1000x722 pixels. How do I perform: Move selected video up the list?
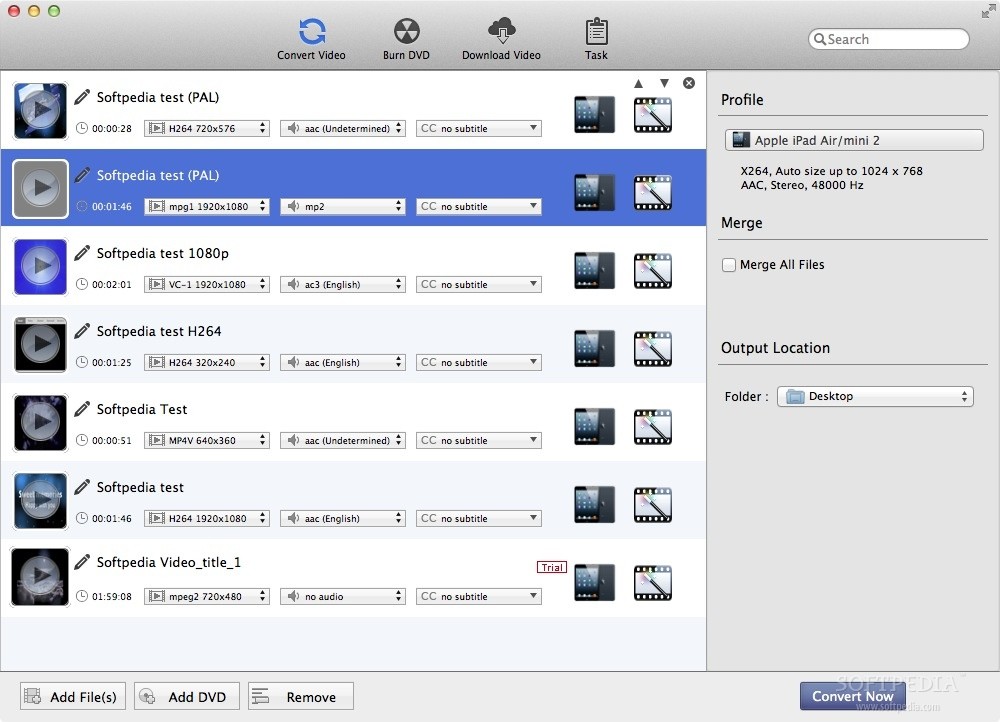coord(638,84)
